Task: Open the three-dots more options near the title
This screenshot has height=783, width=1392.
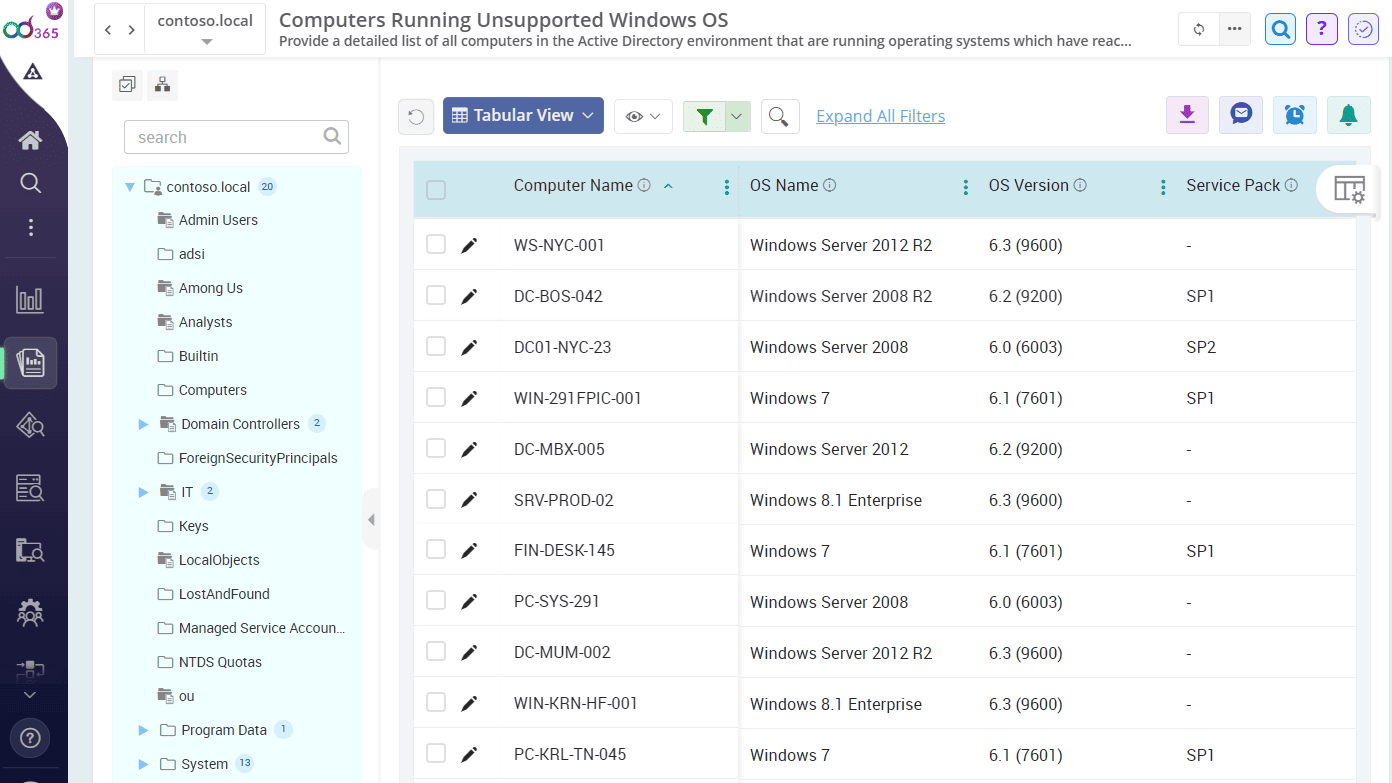Action: pos(1234,29)
